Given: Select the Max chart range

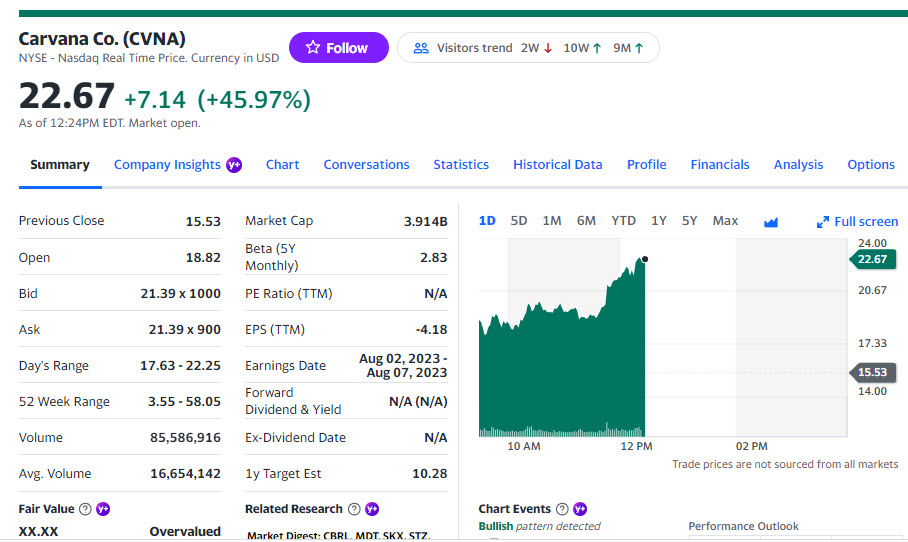Looking at the screenshot, I should point(725,221).
